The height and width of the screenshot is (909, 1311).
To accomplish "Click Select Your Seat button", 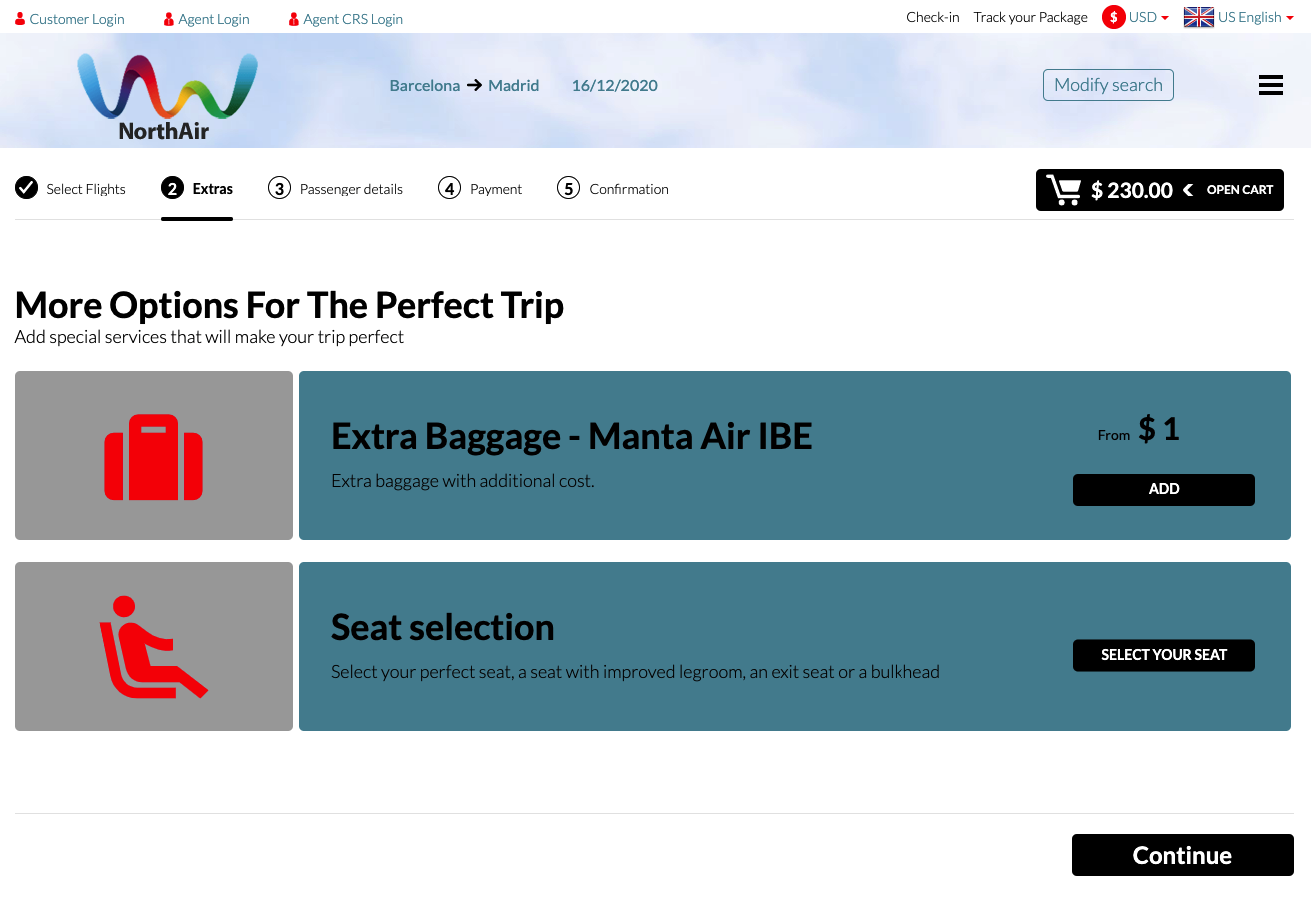I will (x=1164, y=655).
